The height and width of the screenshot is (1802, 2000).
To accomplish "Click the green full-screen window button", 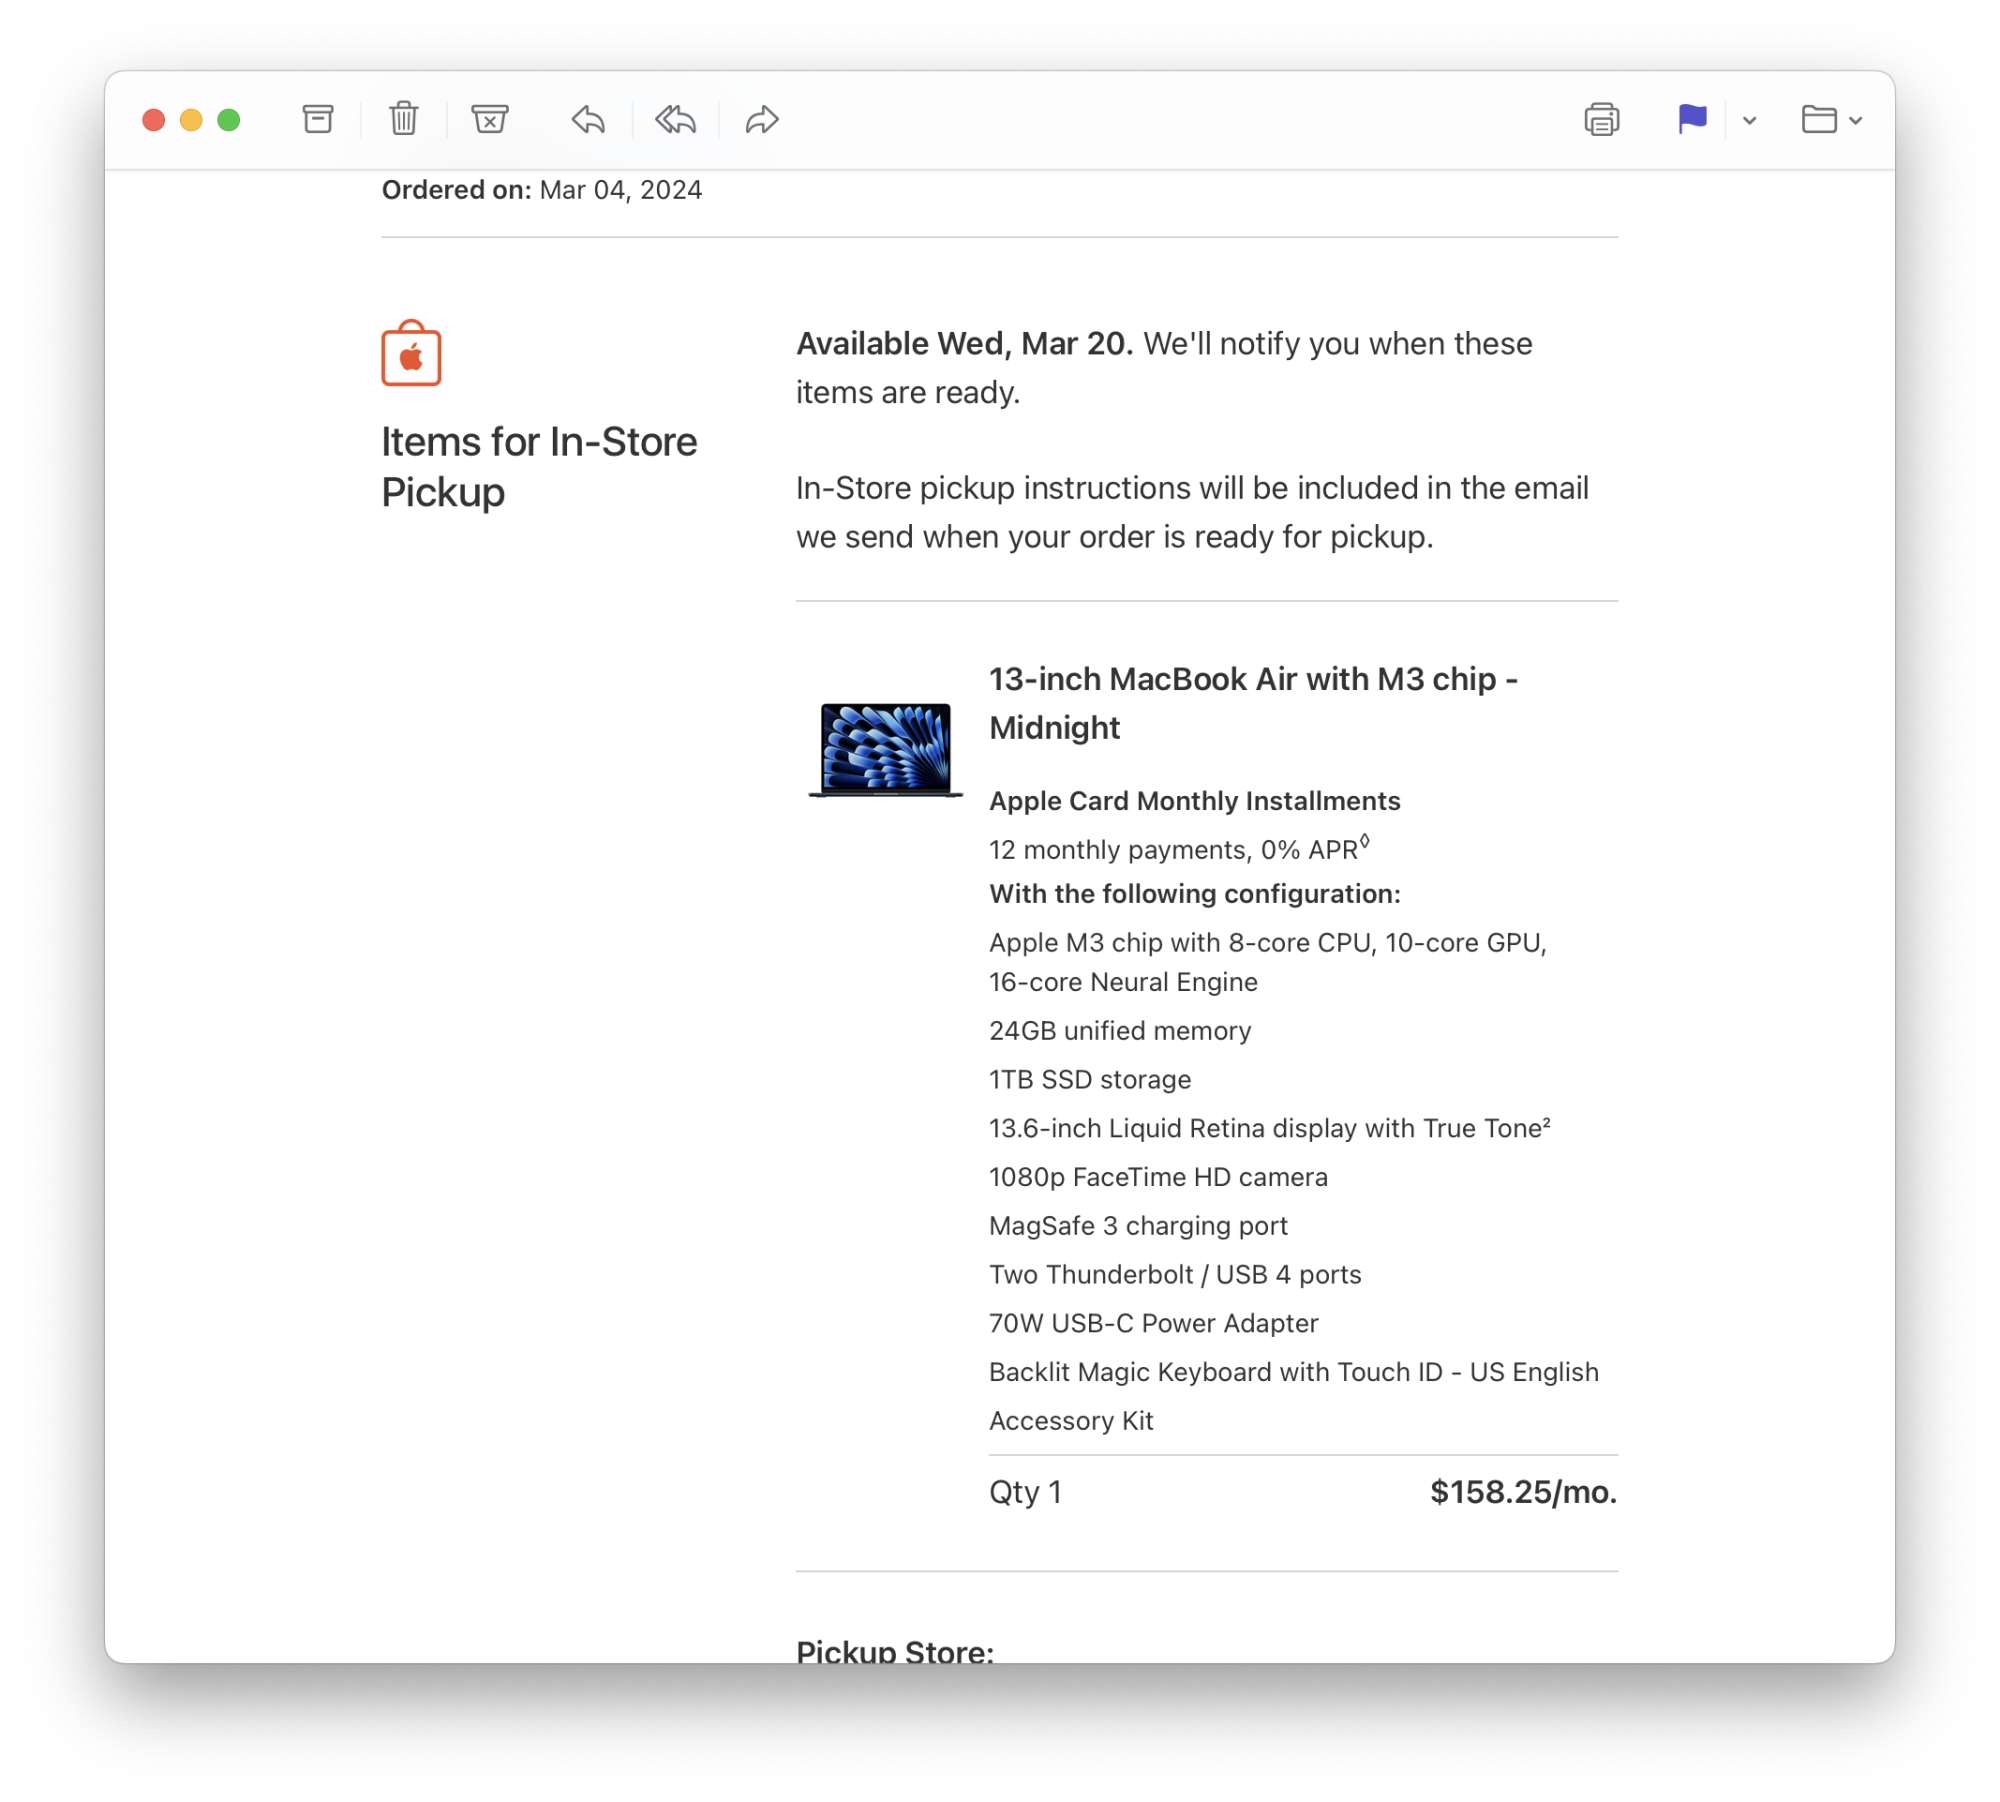I will (229, 120).
